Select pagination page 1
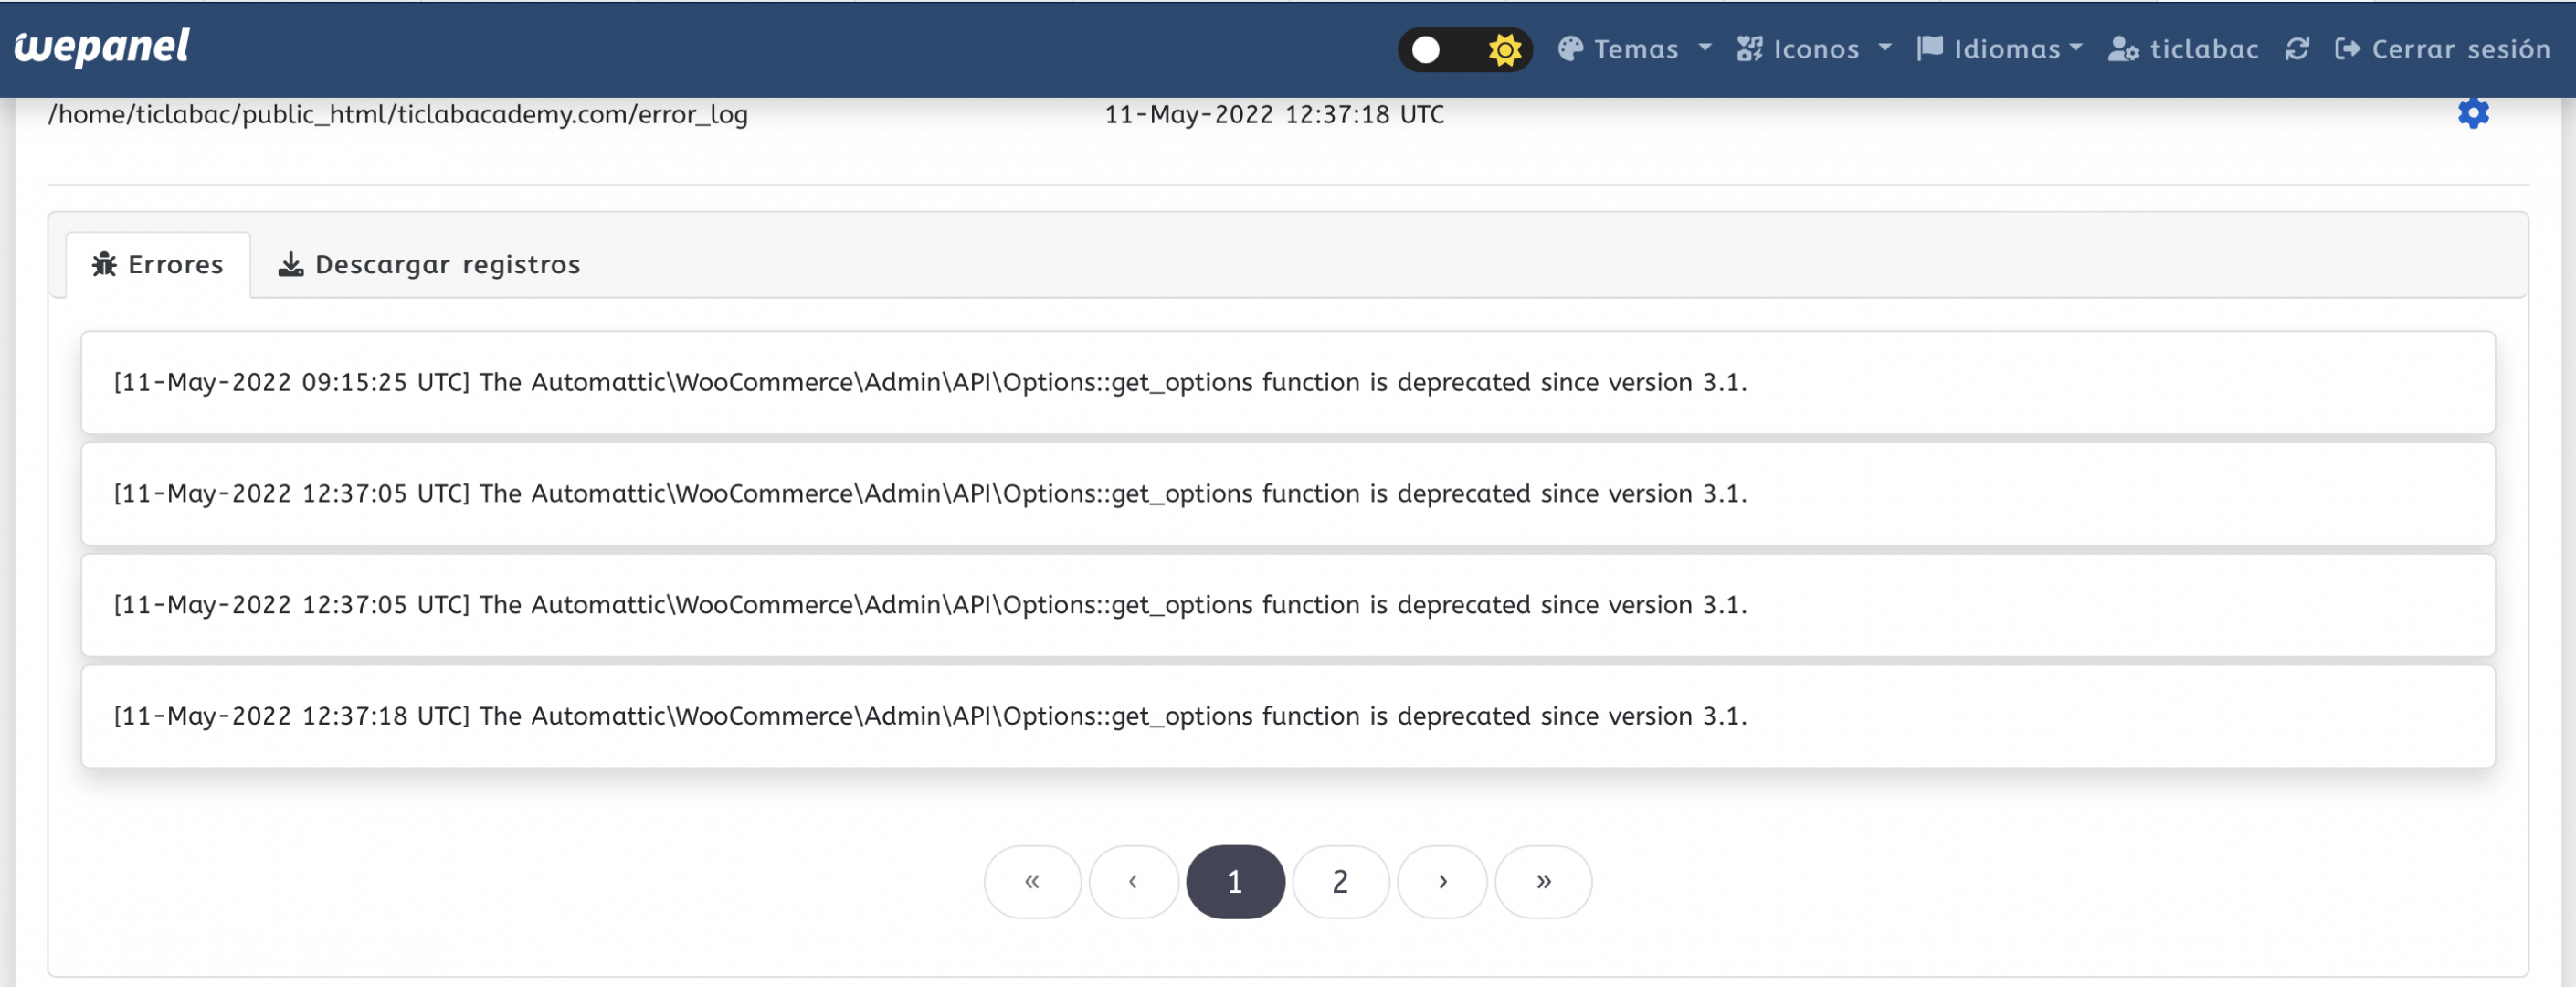The width and height of the screenshot is (2576, 987). tap(1235, 881)
